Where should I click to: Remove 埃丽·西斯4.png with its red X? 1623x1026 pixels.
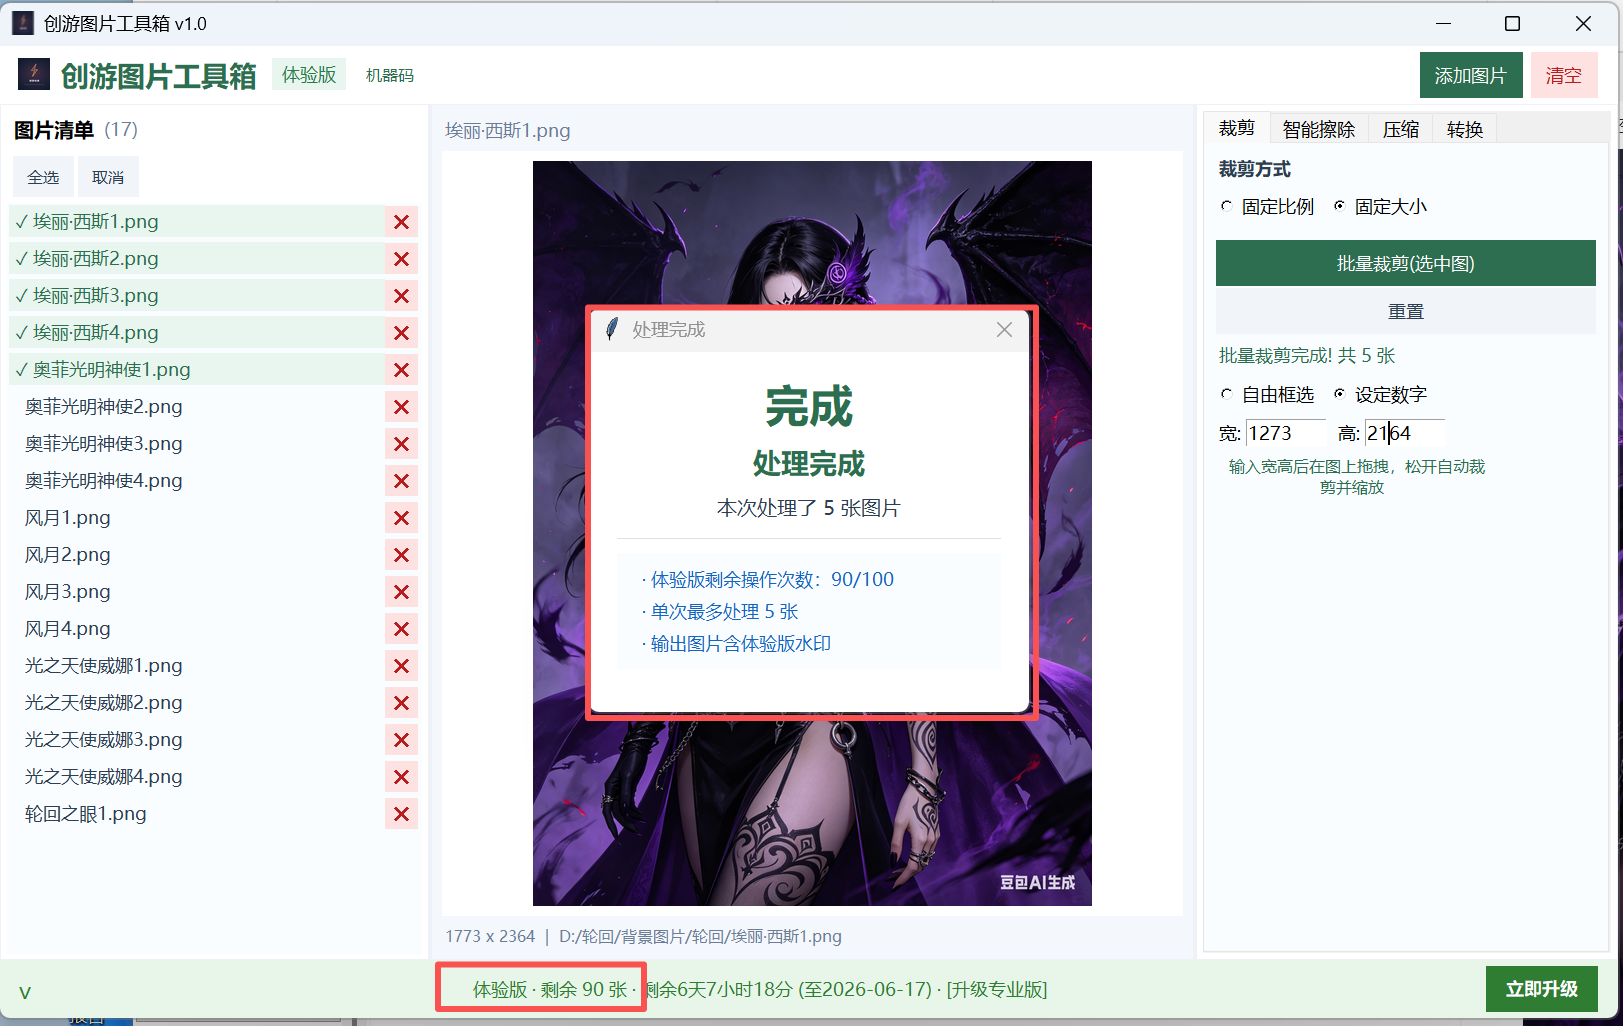[401, 333]
